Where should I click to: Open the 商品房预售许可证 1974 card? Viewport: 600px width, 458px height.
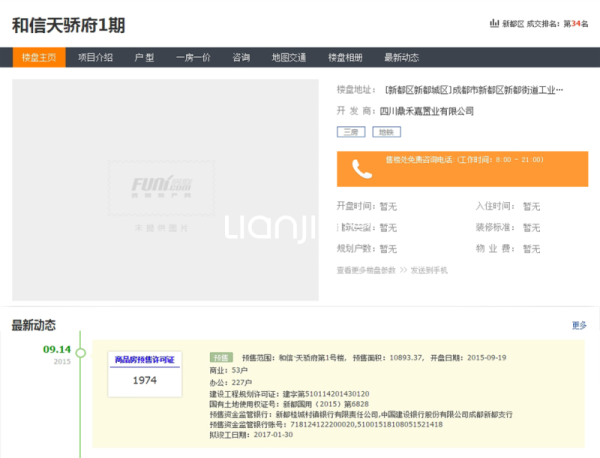[x=145, y=372]
